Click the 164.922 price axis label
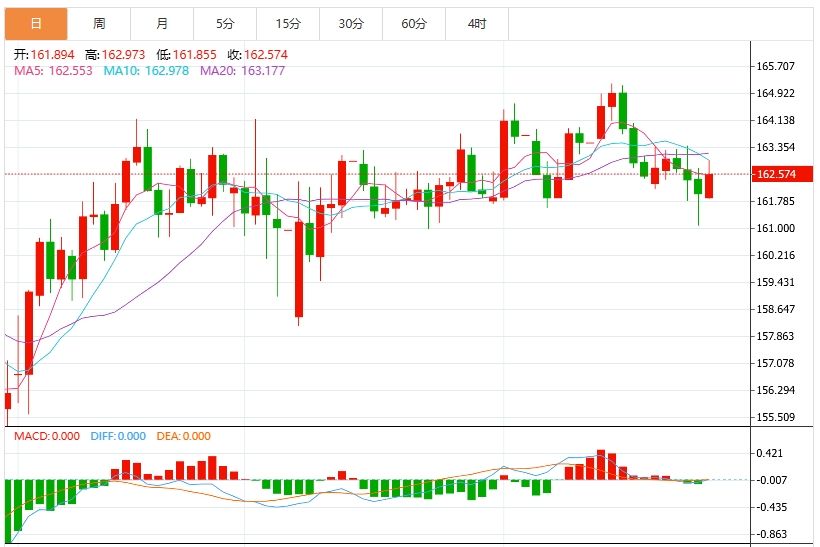Screen dimensions: 820x547 pos(776,93)
